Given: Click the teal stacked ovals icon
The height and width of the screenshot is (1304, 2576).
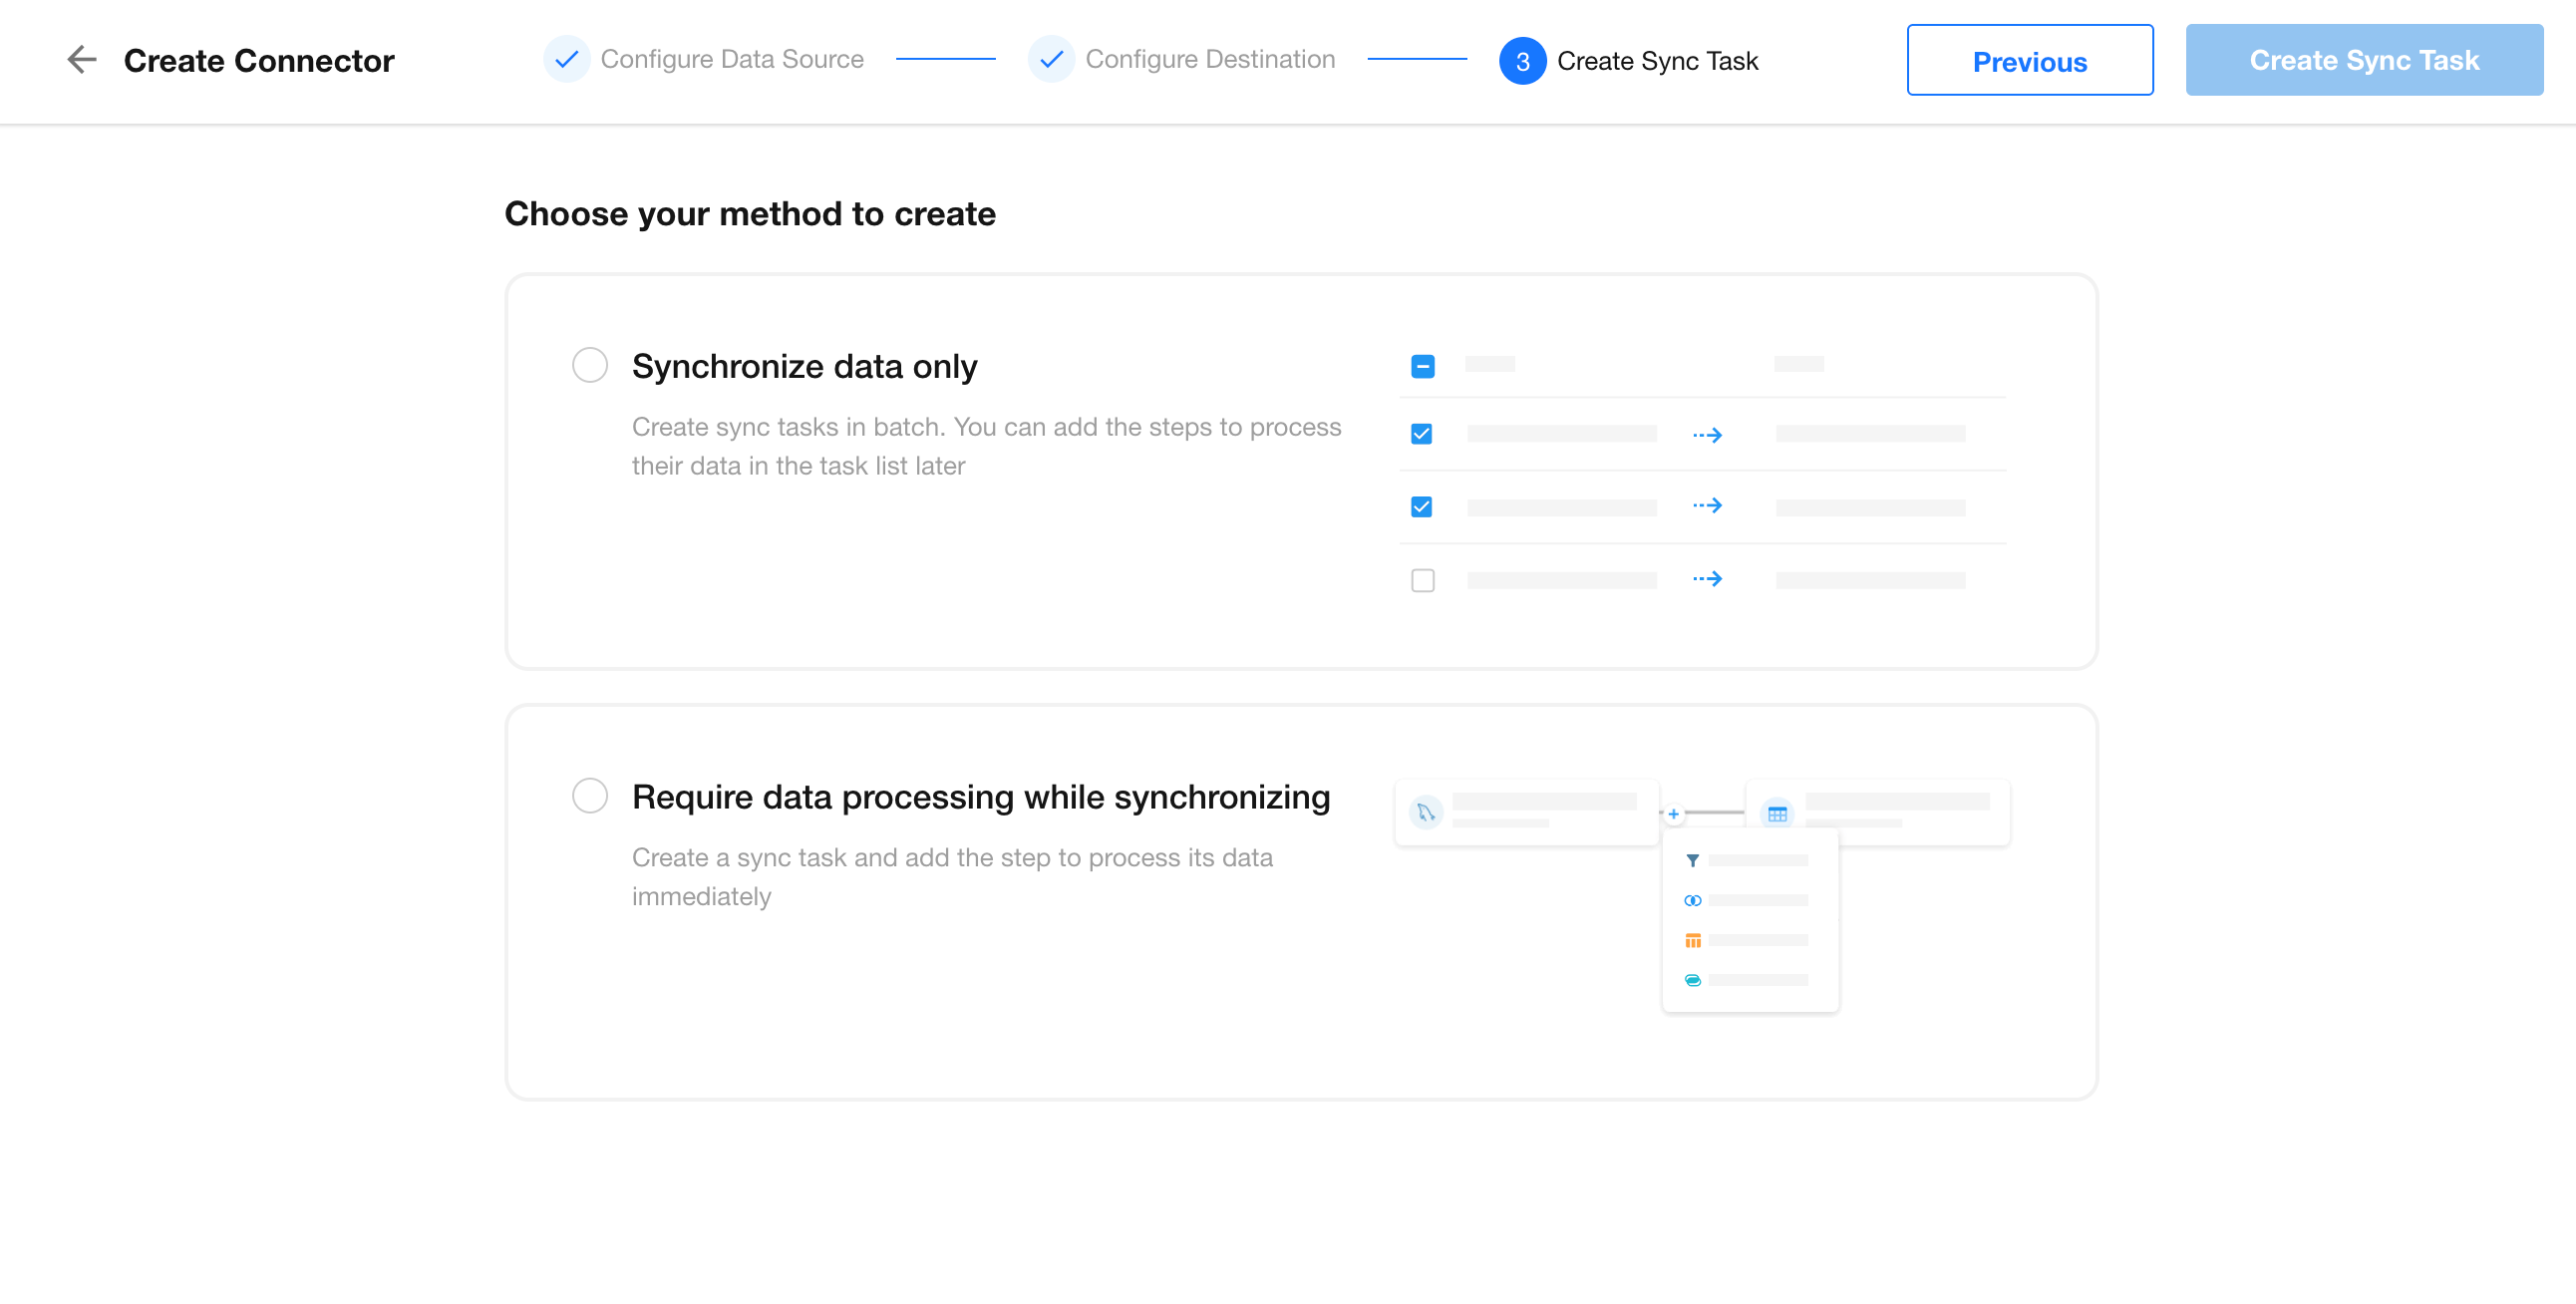Looking at the screenshot, I should coord(1692,980).
